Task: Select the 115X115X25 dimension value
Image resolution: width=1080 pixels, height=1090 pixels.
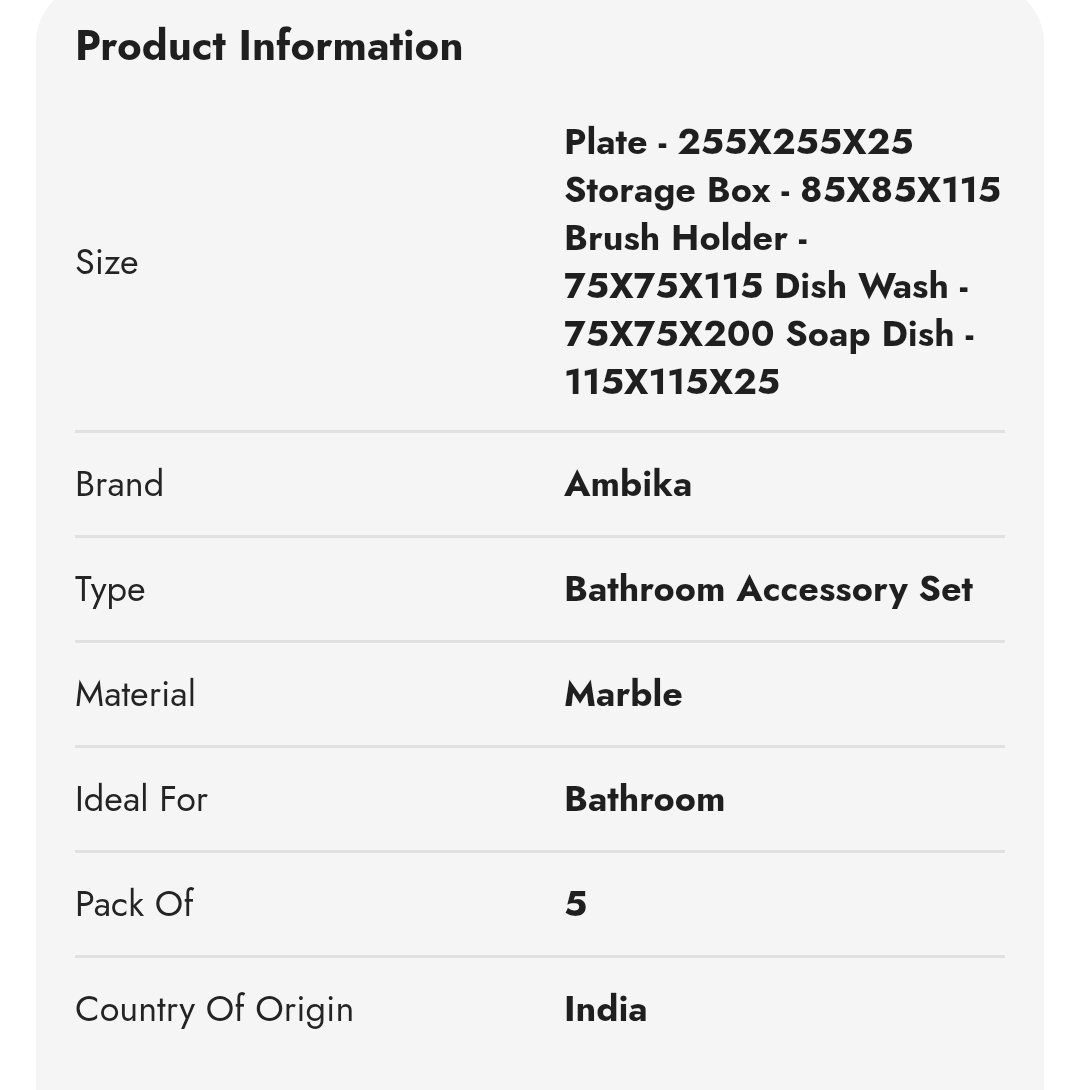Action: [x=672, y=382]
